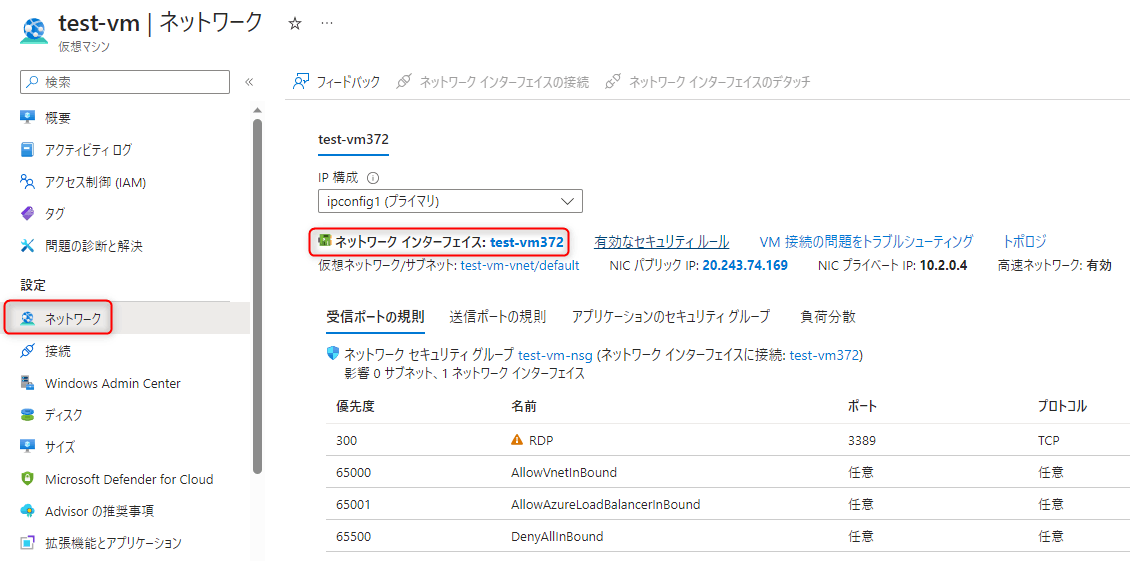This screenshot has width=1130, height=561.
Task: Click the 接続 plug icon
Action: coord(27,351)
